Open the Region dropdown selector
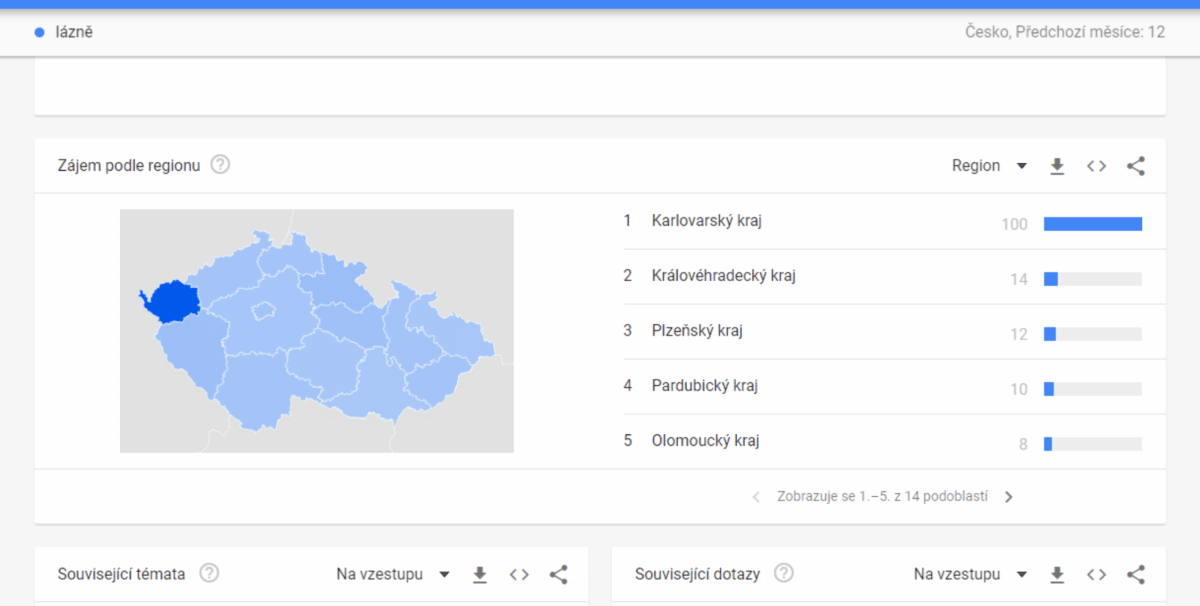The width and height of the screenshot is (1200, 606). pyautogui.click(x=989, y=166)
